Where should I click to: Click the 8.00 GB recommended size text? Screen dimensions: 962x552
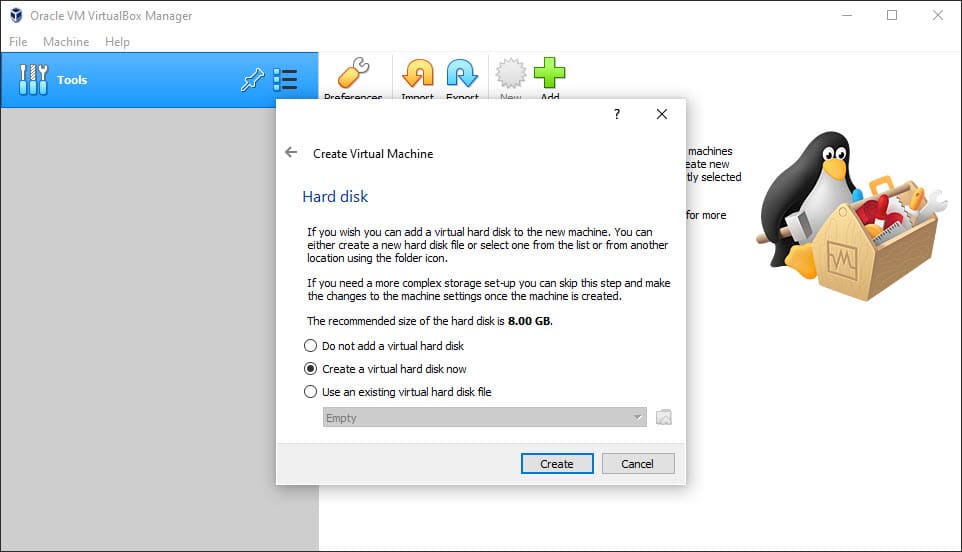pos(529,321)
